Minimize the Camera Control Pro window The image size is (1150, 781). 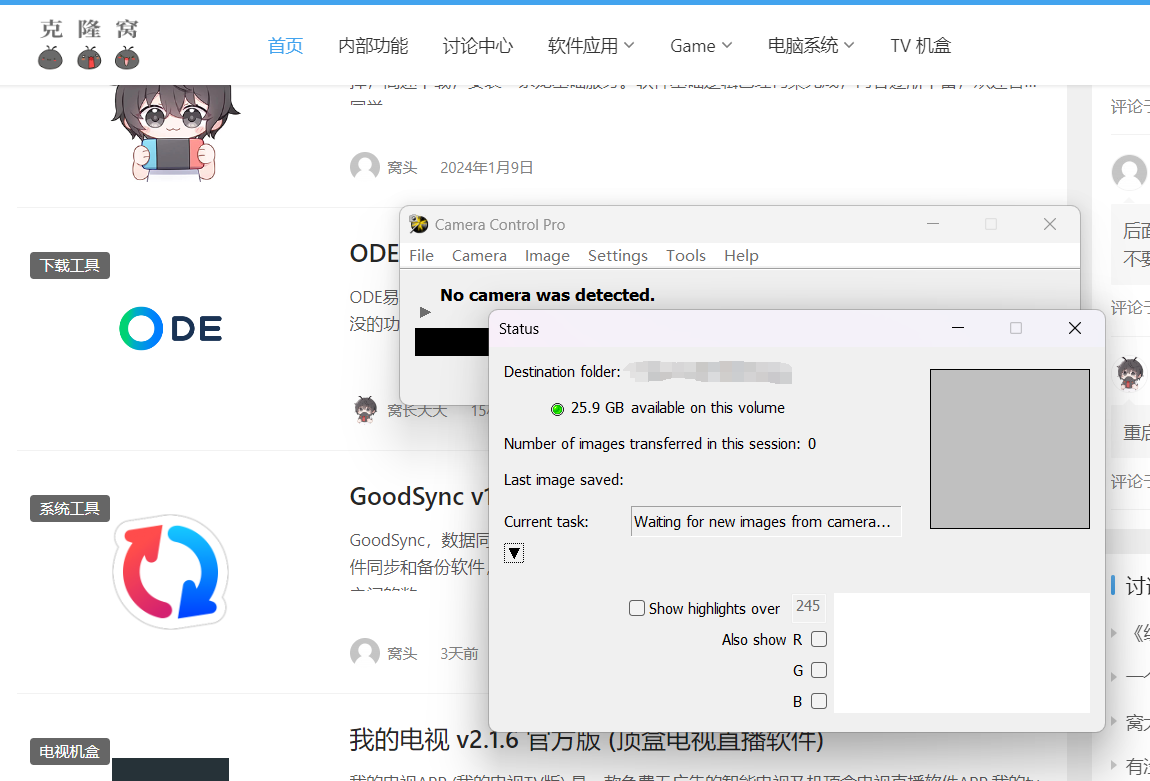pos(933,224)
